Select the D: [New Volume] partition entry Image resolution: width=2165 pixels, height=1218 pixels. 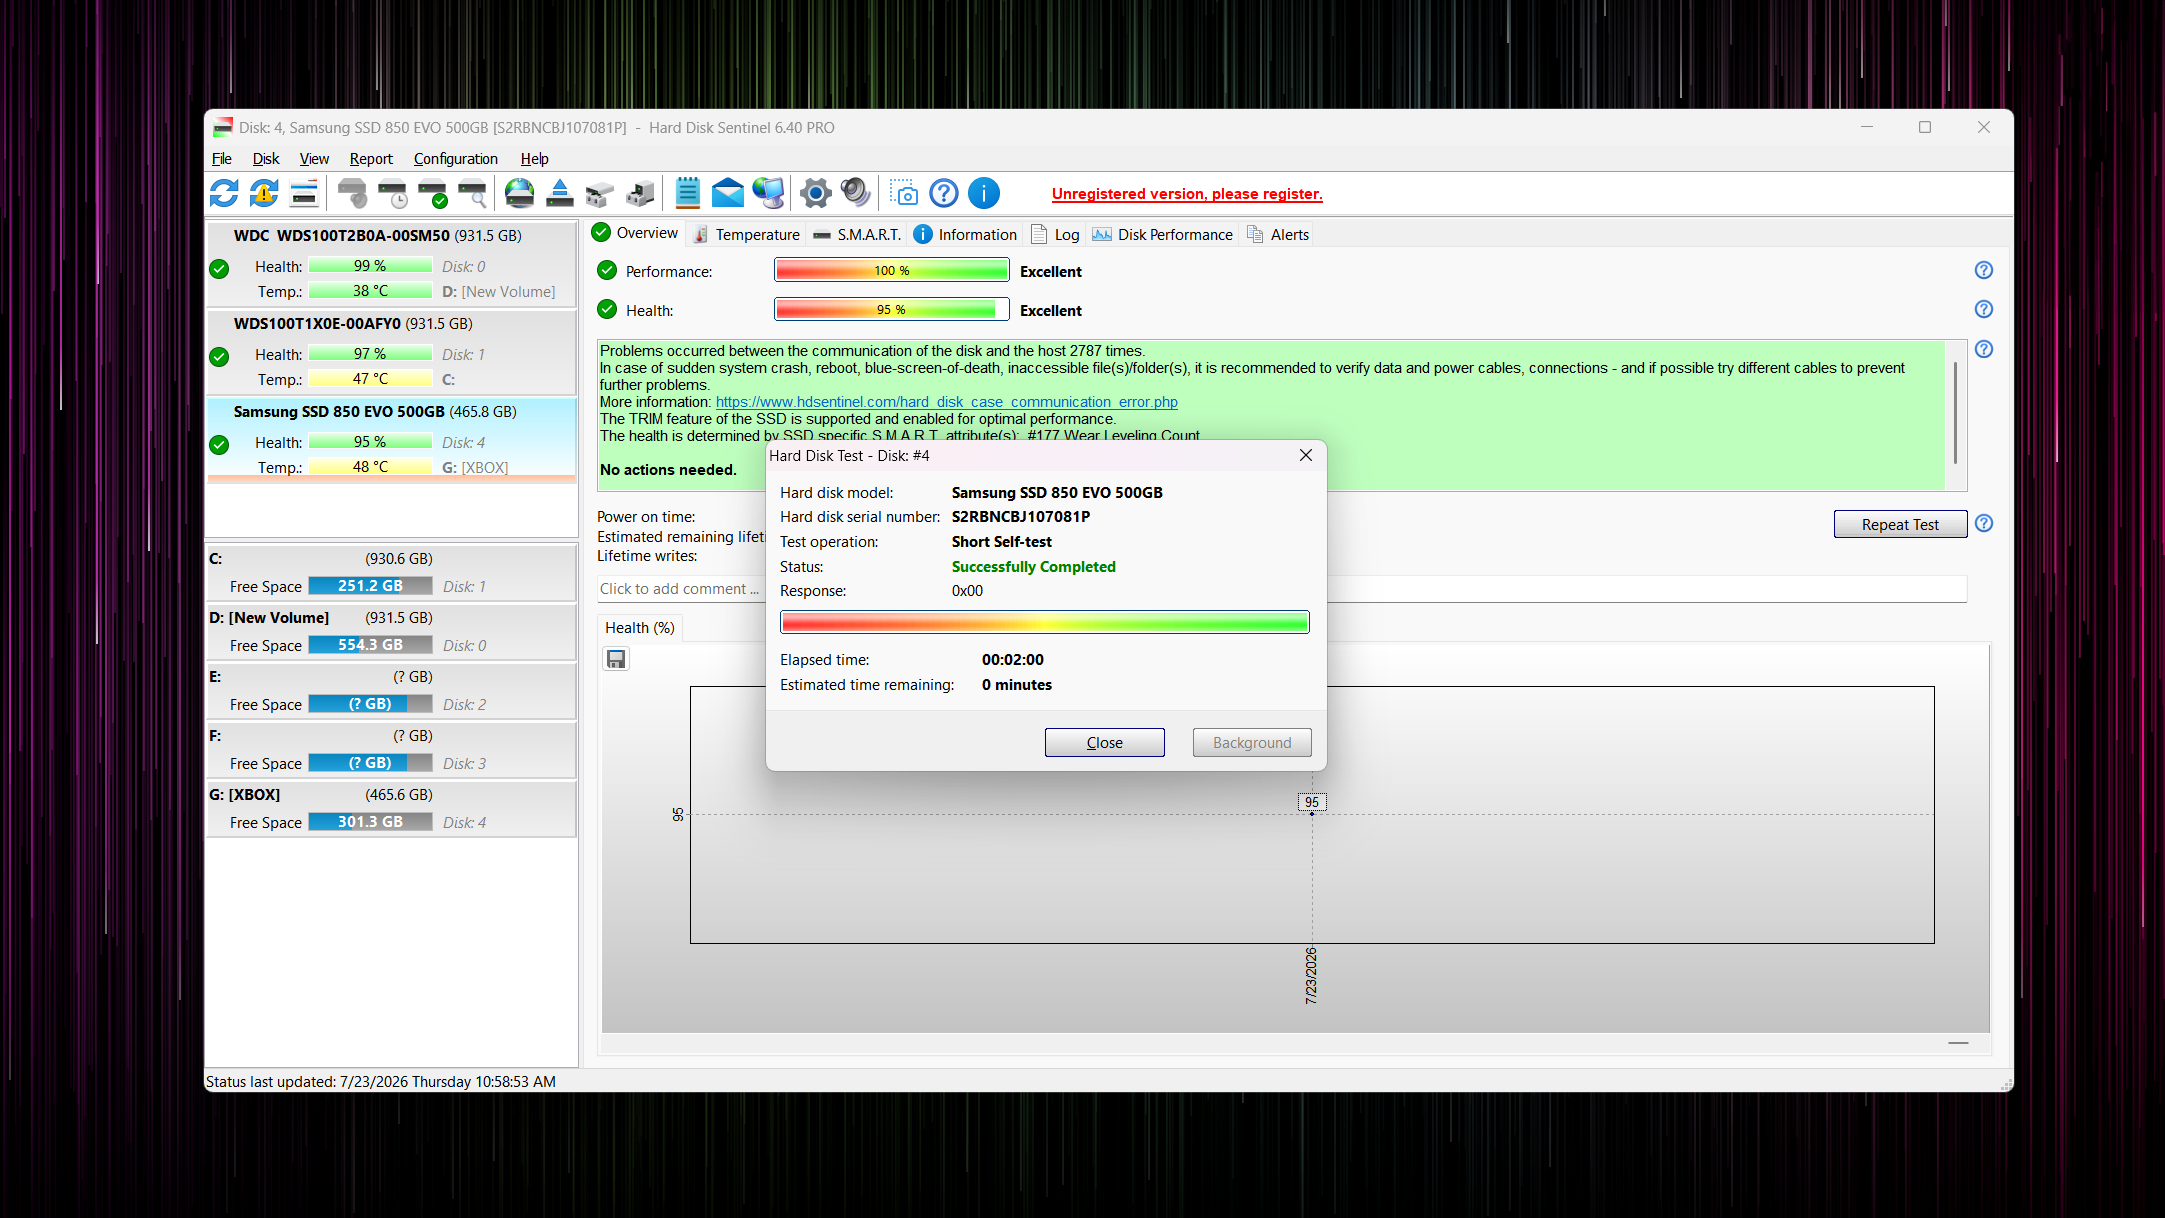pos(391,631)
